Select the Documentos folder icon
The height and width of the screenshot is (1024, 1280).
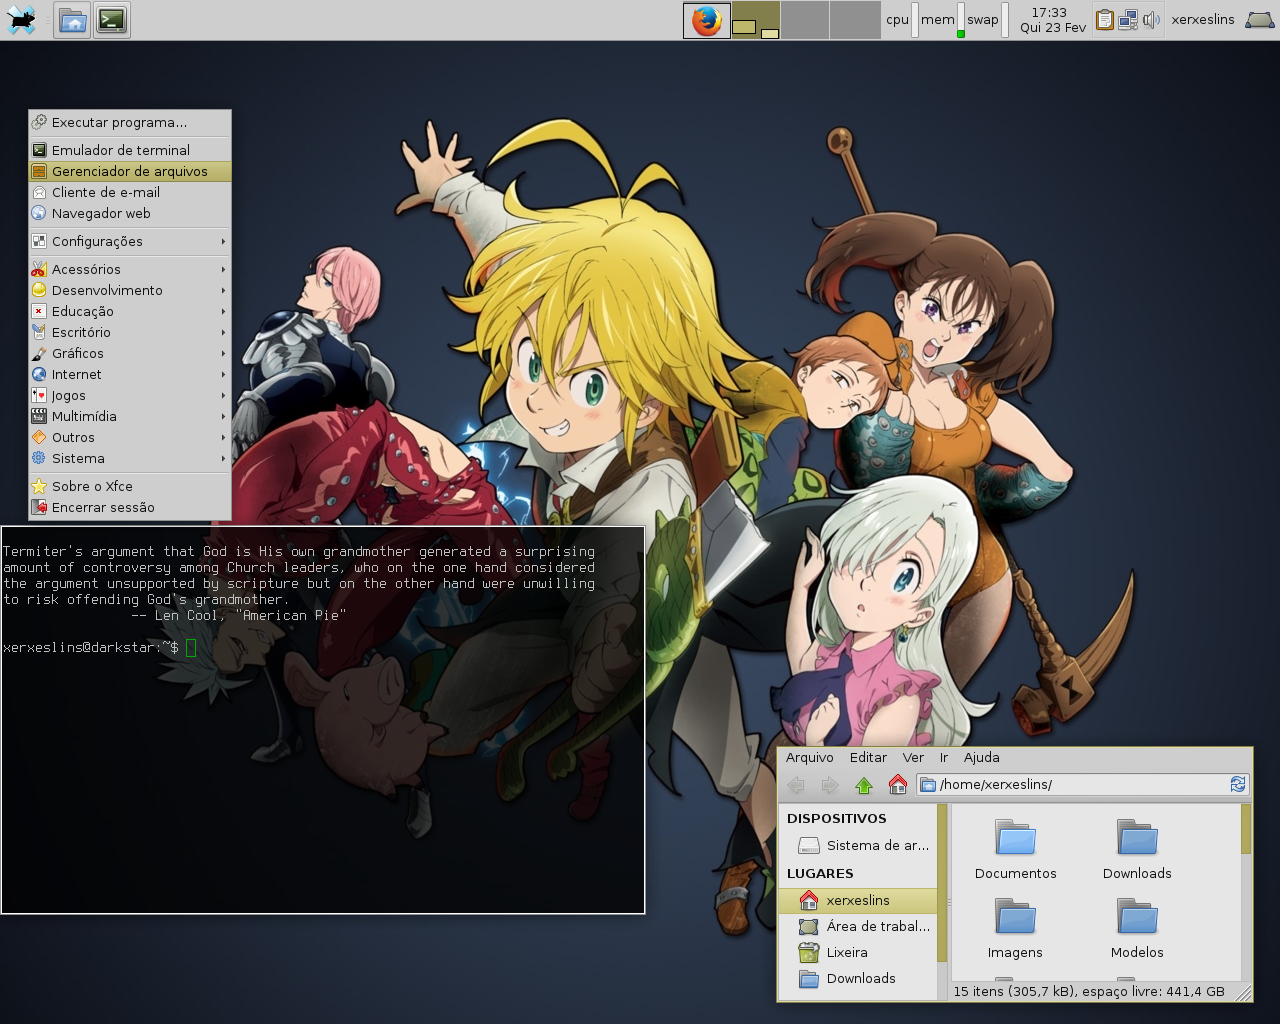point(1015,850)
